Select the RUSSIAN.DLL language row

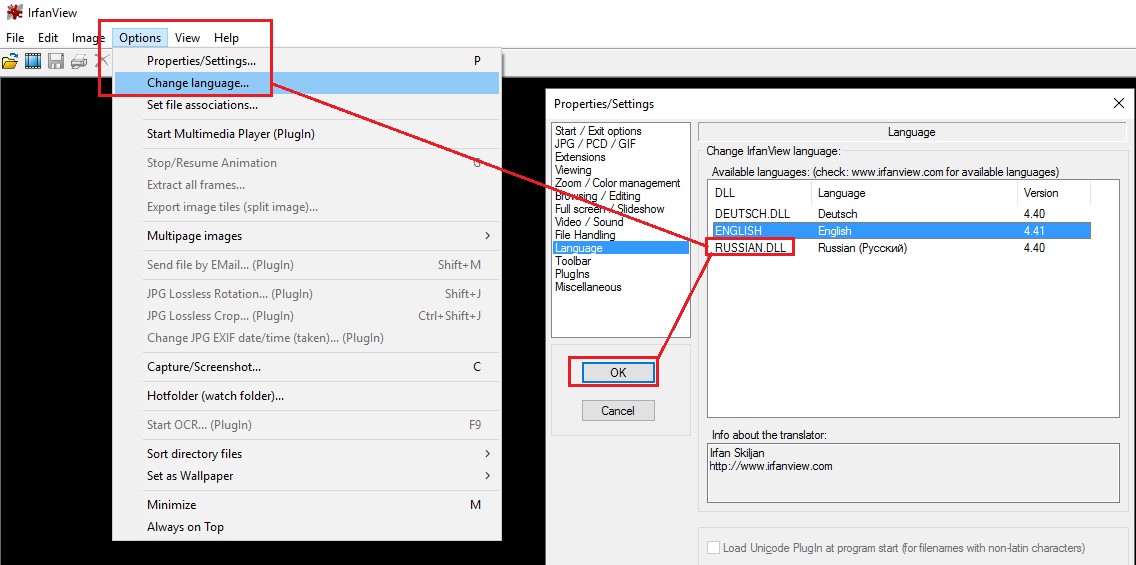tap(900, 248)
